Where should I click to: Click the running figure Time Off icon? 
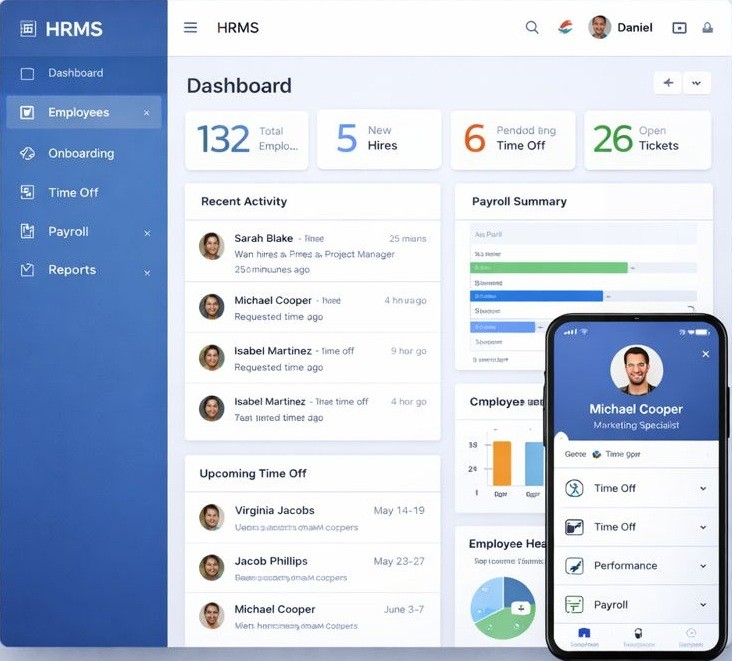click(574, 488)
